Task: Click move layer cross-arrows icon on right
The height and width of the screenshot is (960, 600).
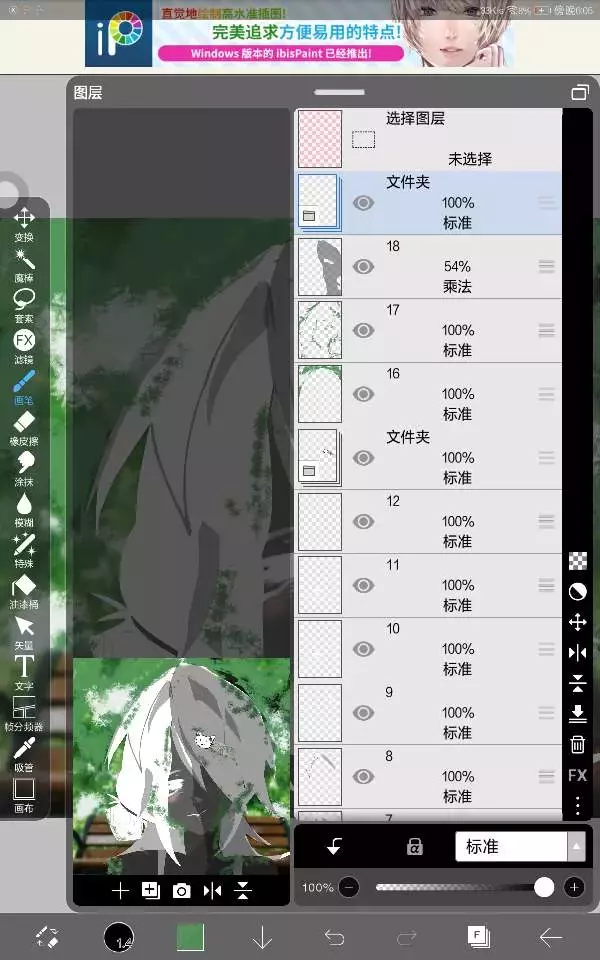Action: click(577, 623)
